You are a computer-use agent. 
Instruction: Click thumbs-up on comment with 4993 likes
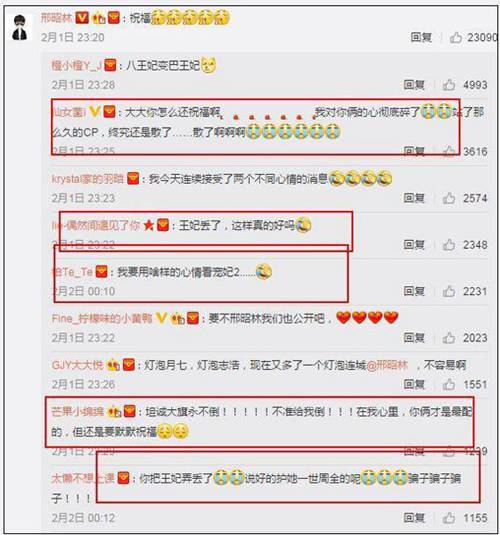pyautogui.click(x=449, y=85)
